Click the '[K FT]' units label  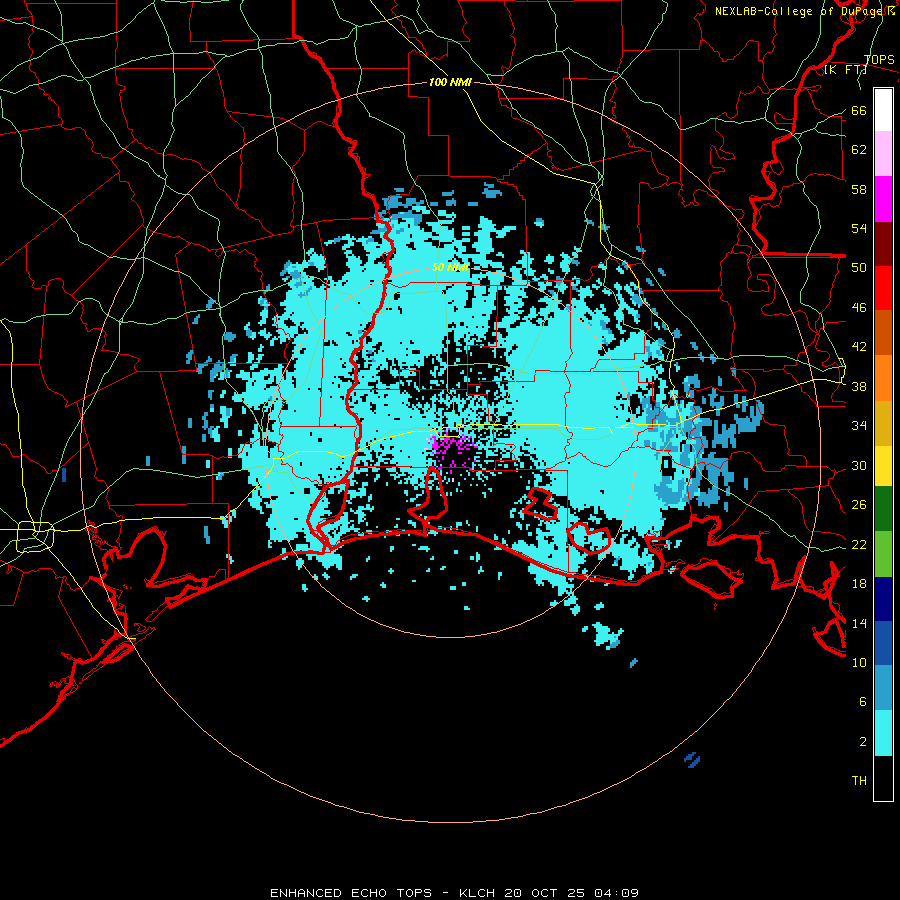tap(845, 70)
